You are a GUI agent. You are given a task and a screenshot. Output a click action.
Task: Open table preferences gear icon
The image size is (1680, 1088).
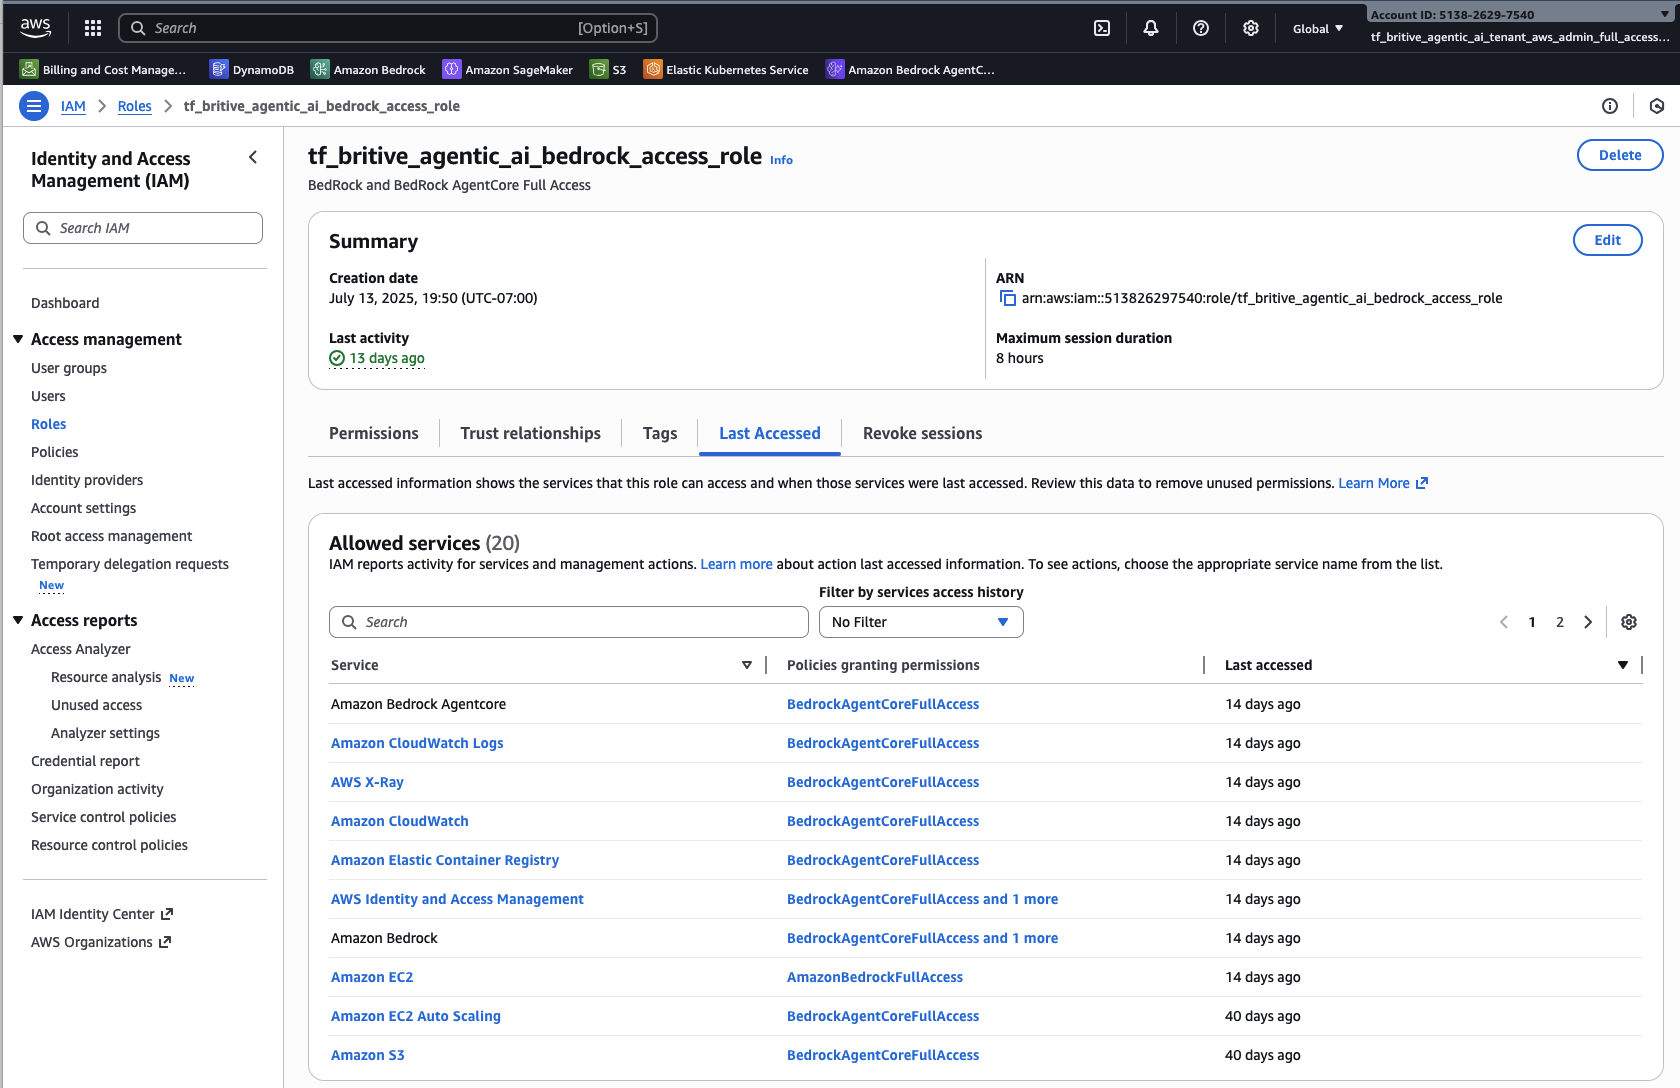tap(1629, 622)
